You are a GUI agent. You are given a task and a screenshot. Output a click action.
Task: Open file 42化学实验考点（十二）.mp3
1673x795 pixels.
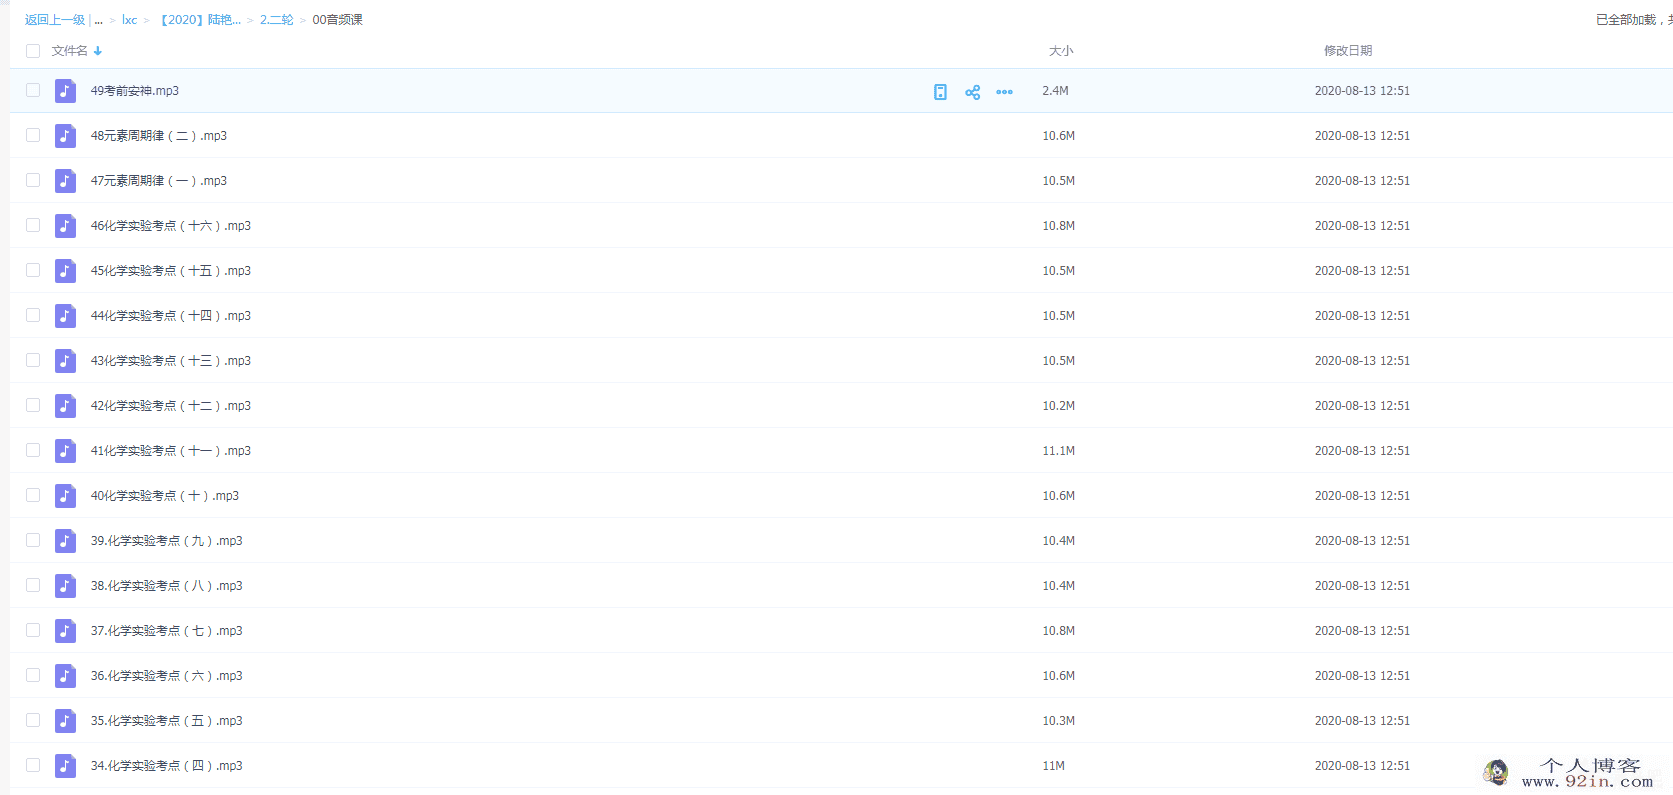pyautogui.click(x=171, y=406)
